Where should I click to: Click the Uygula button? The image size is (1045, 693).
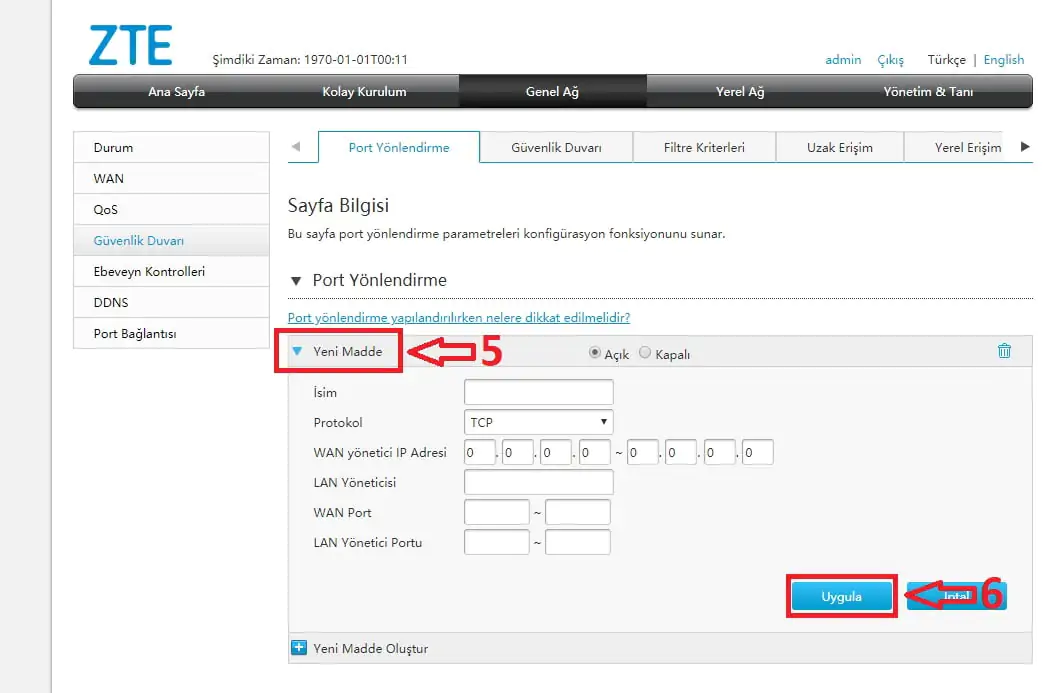[841, 597]
